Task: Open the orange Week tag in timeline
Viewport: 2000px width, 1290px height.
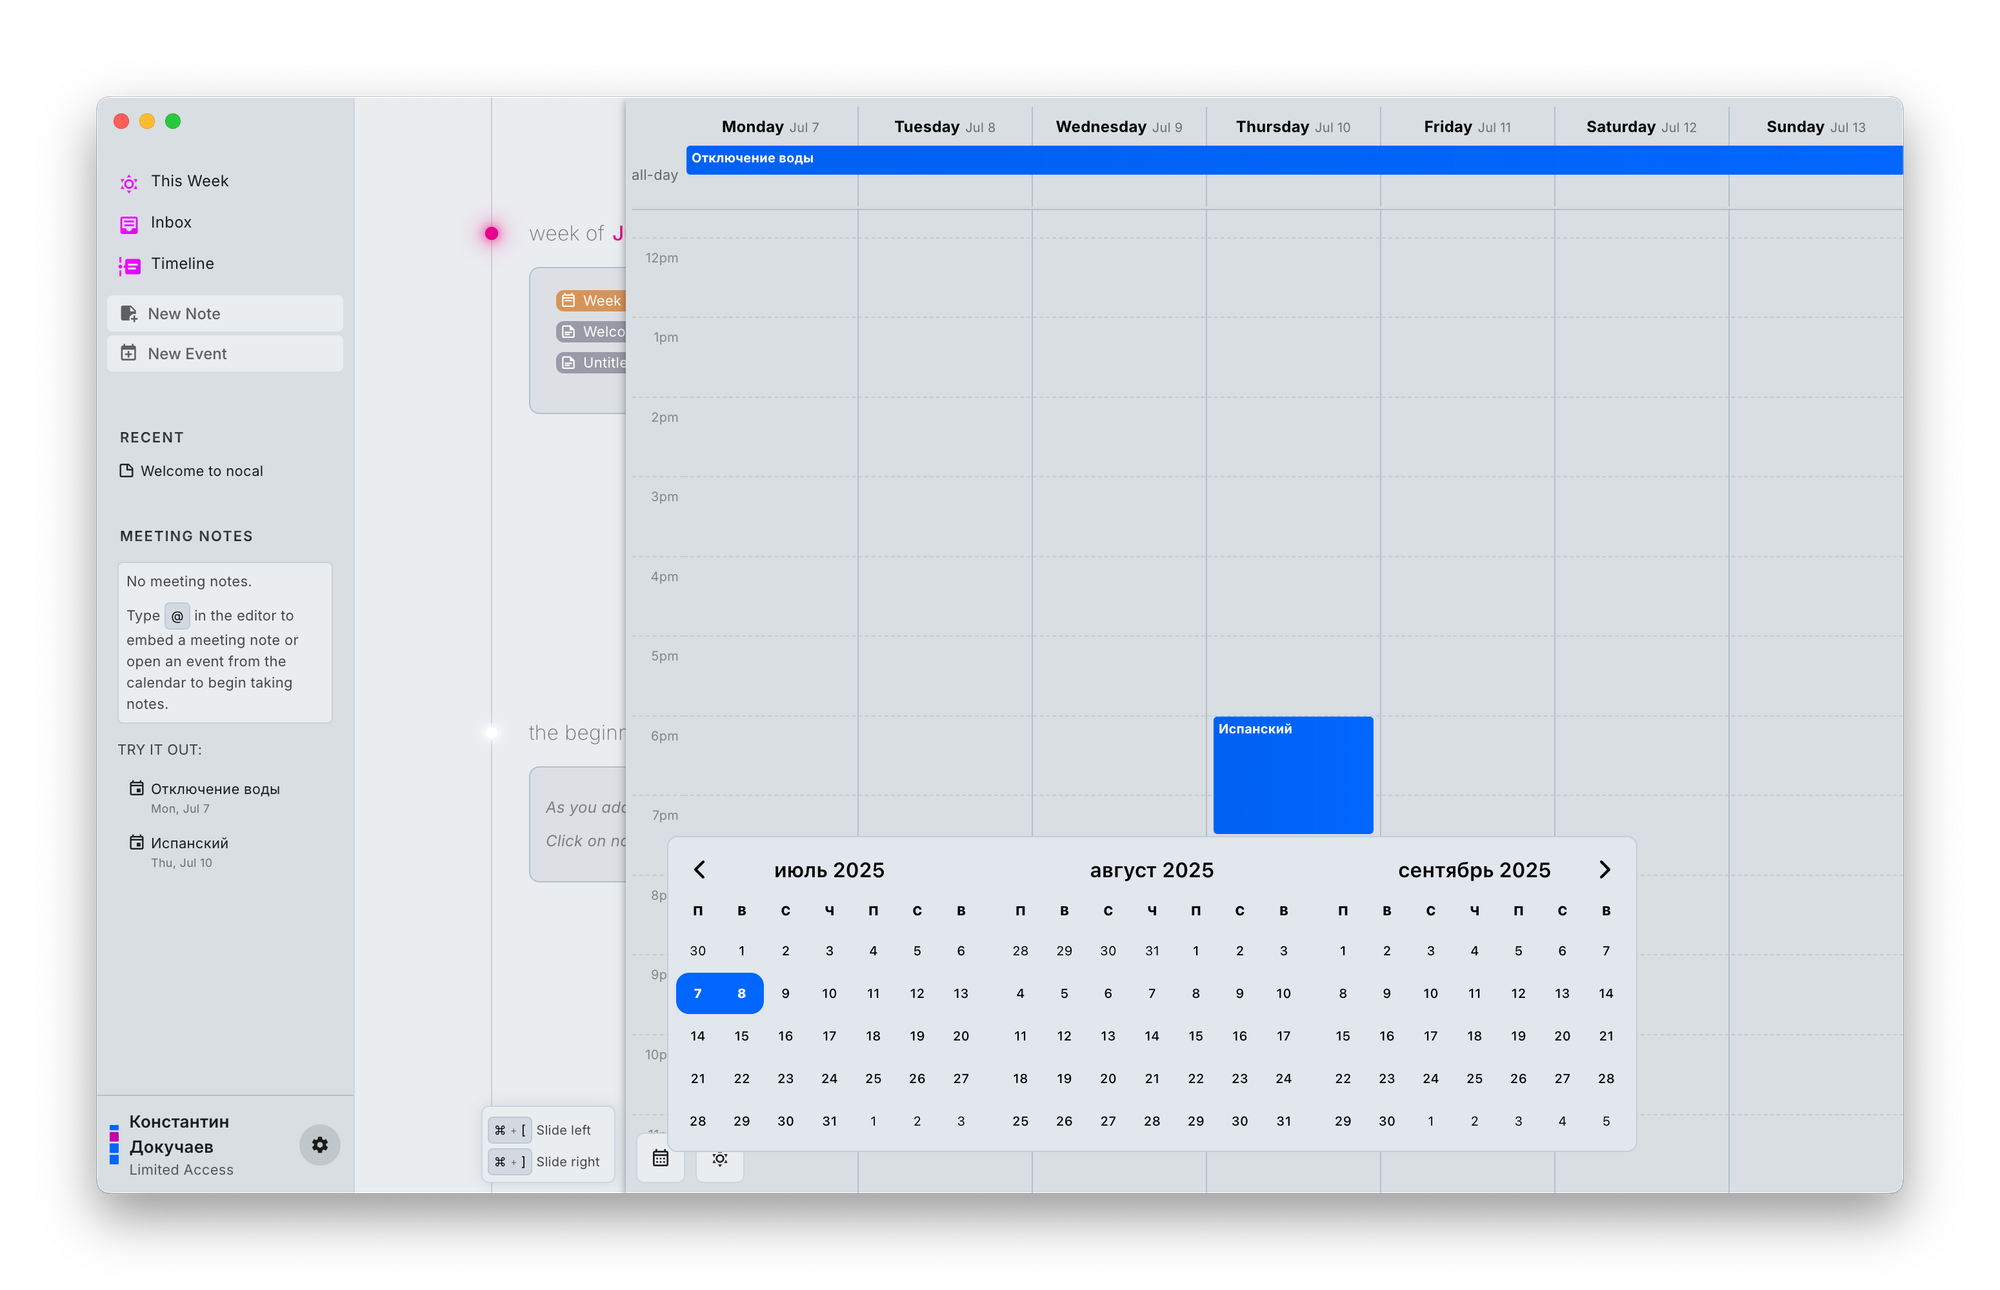Action: pyautogui.click(x=591, y=300)
